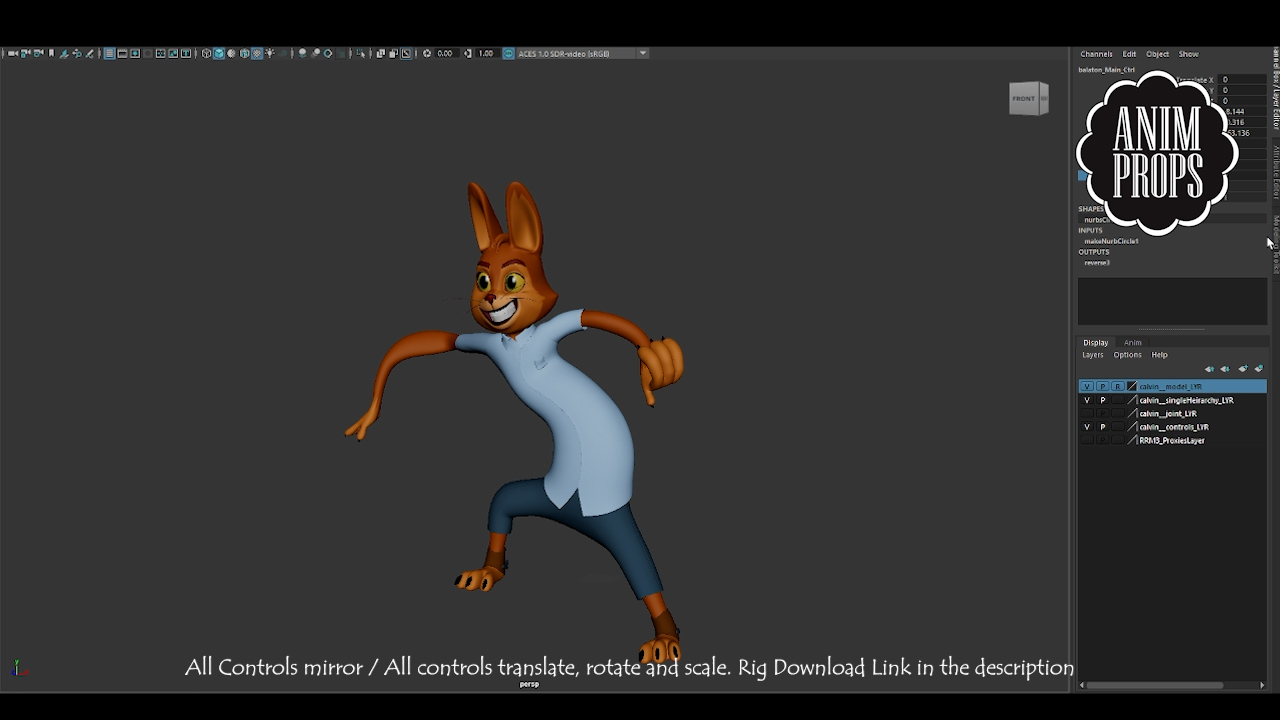Toggle R display type on calvin__model_LYR

tap(1117, 386)
